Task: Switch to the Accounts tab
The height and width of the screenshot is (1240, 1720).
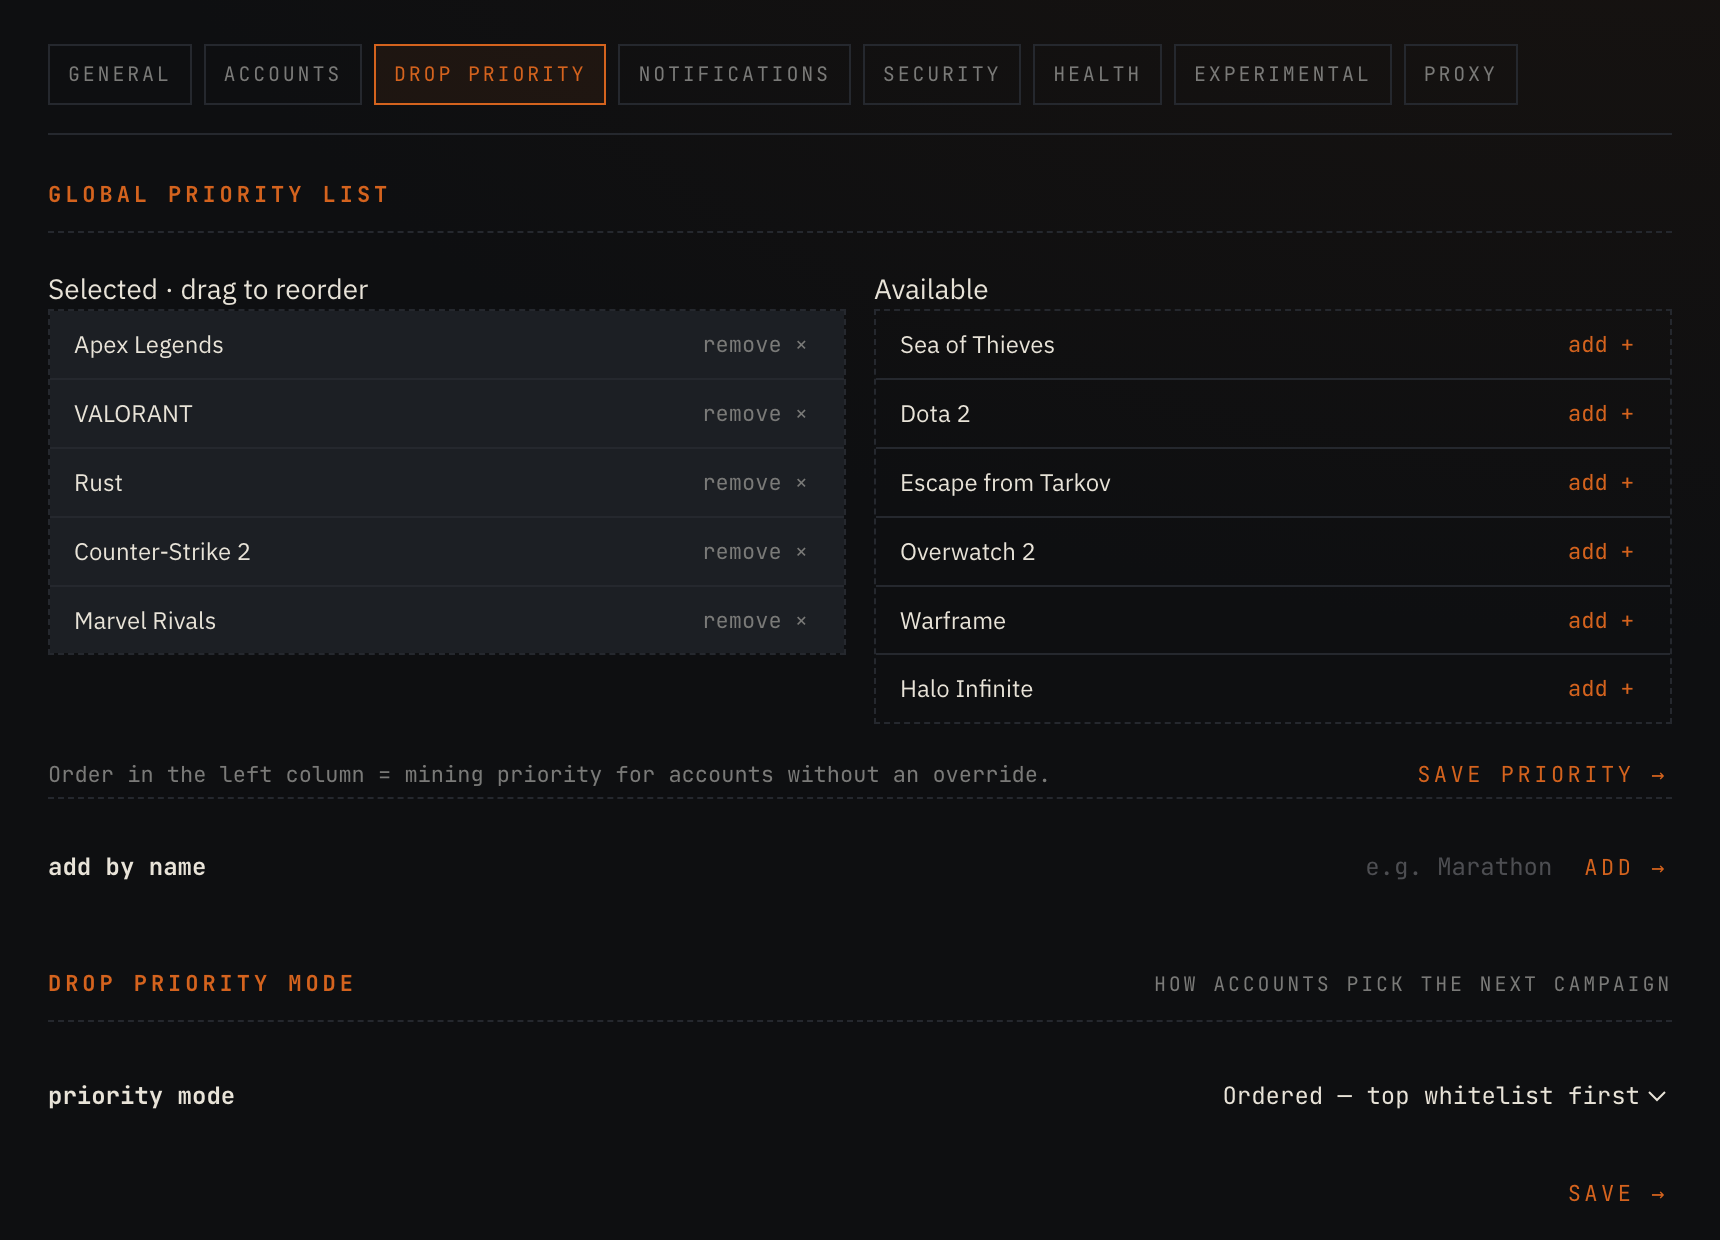Action: coord(282,74)
